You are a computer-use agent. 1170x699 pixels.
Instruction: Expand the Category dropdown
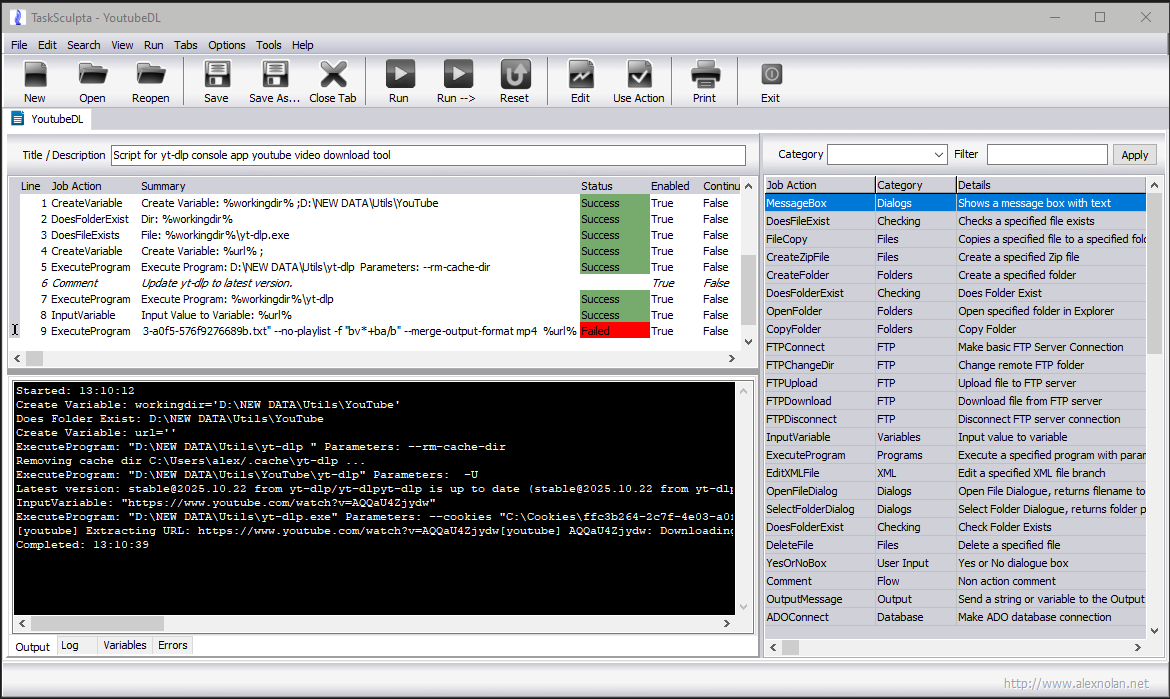tap(938, 155)
